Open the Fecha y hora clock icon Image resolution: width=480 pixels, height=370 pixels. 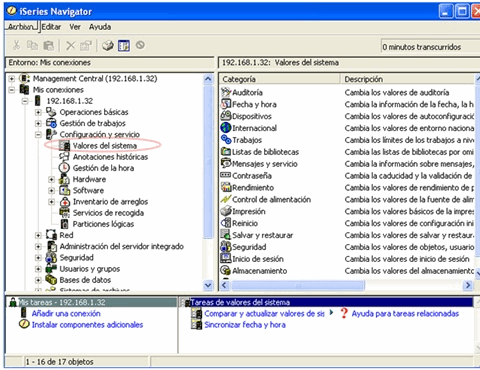point(226,104)
